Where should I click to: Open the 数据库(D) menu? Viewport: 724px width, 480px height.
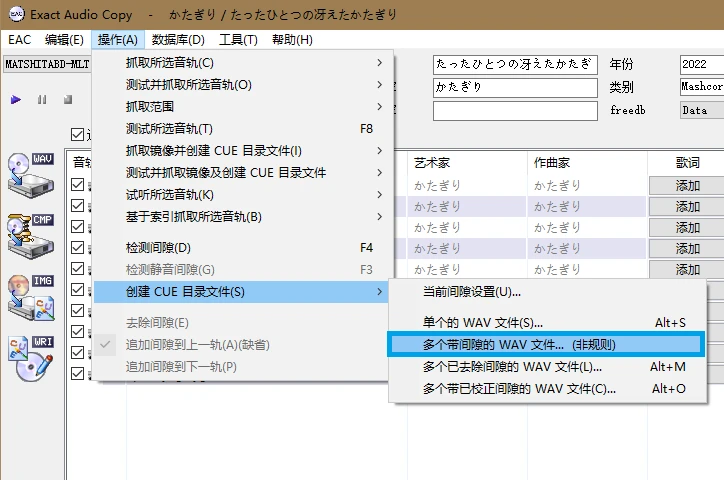click(178, 40)
